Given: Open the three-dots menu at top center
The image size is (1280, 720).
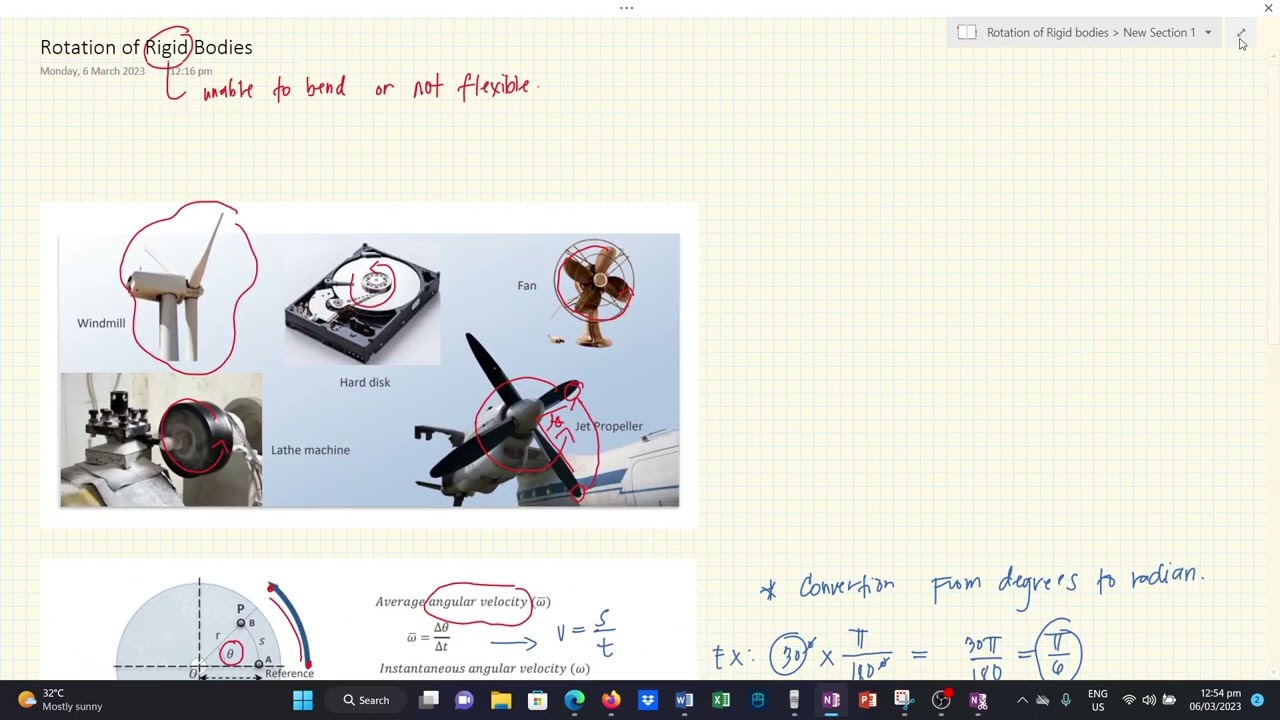Looking at the screenshot, I should pyautogui.click(x=627, y=8).
